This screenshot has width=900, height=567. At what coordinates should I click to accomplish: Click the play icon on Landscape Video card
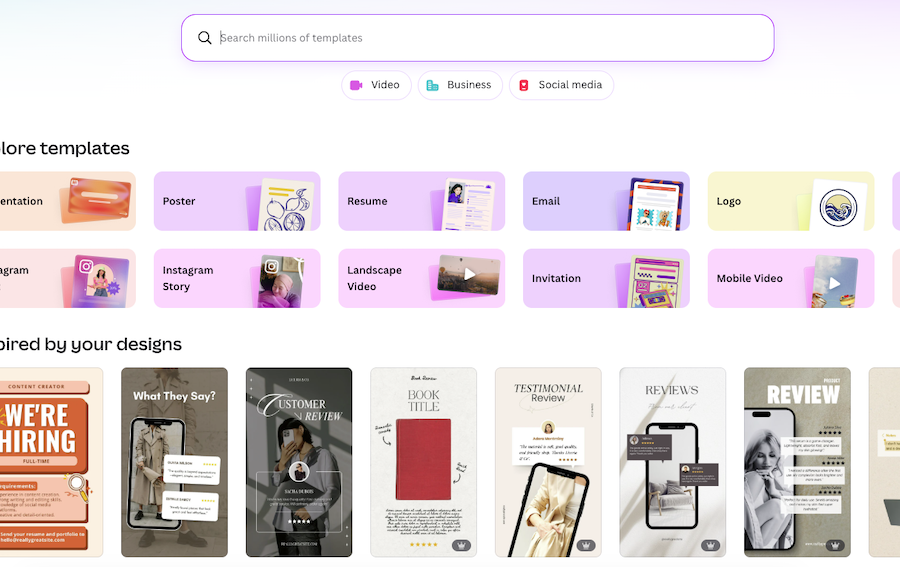coord(470,274)
